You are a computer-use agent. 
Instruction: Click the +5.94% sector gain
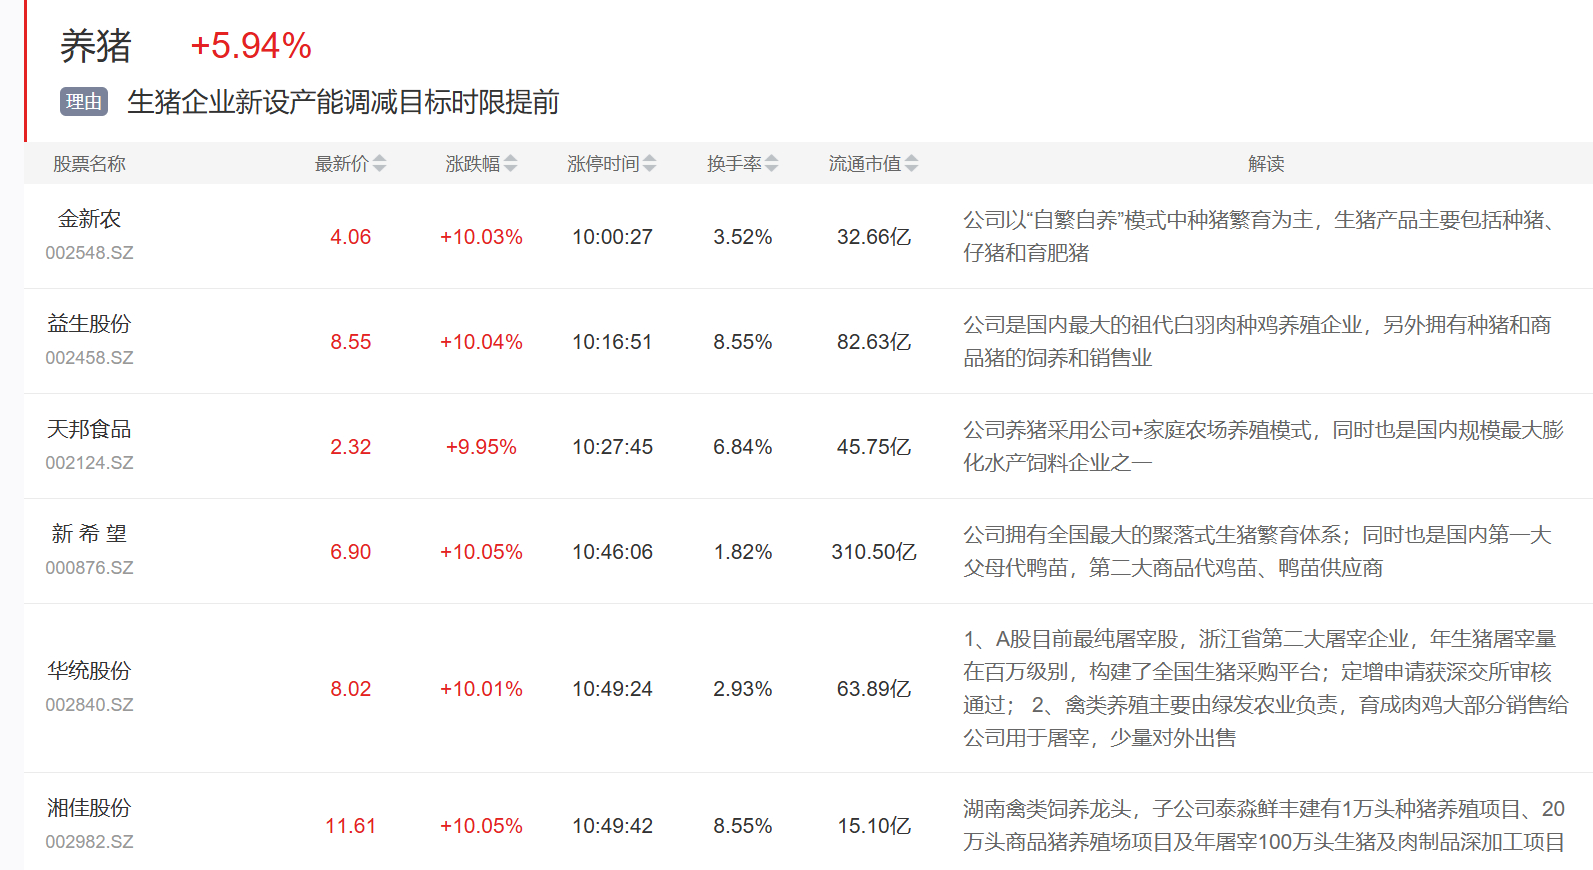(251, 46)
